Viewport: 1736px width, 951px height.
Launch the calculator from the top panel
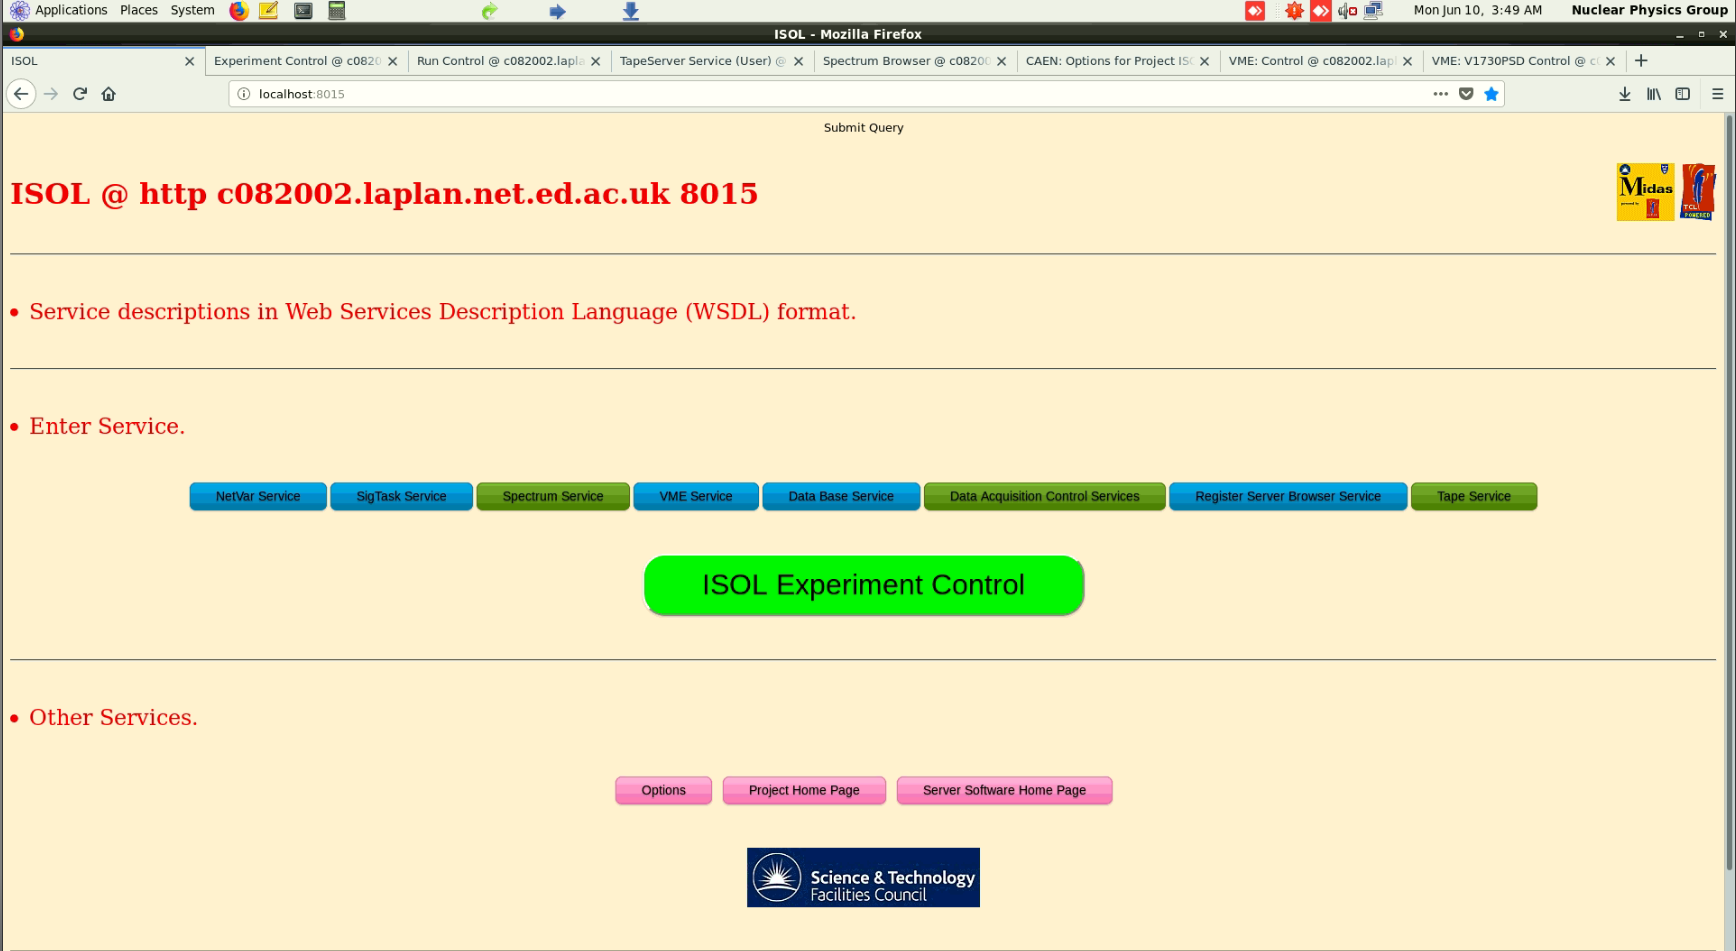(337, 11)
